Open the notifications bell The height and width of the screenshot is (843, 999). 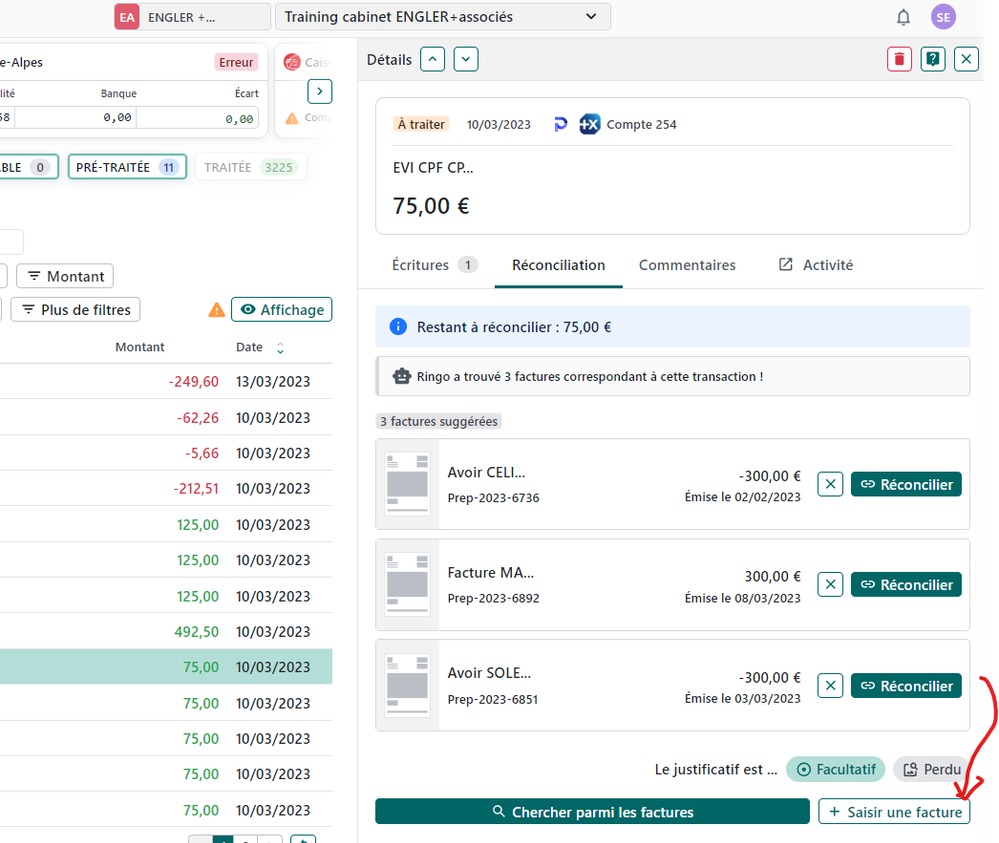(x=903, y=17)
